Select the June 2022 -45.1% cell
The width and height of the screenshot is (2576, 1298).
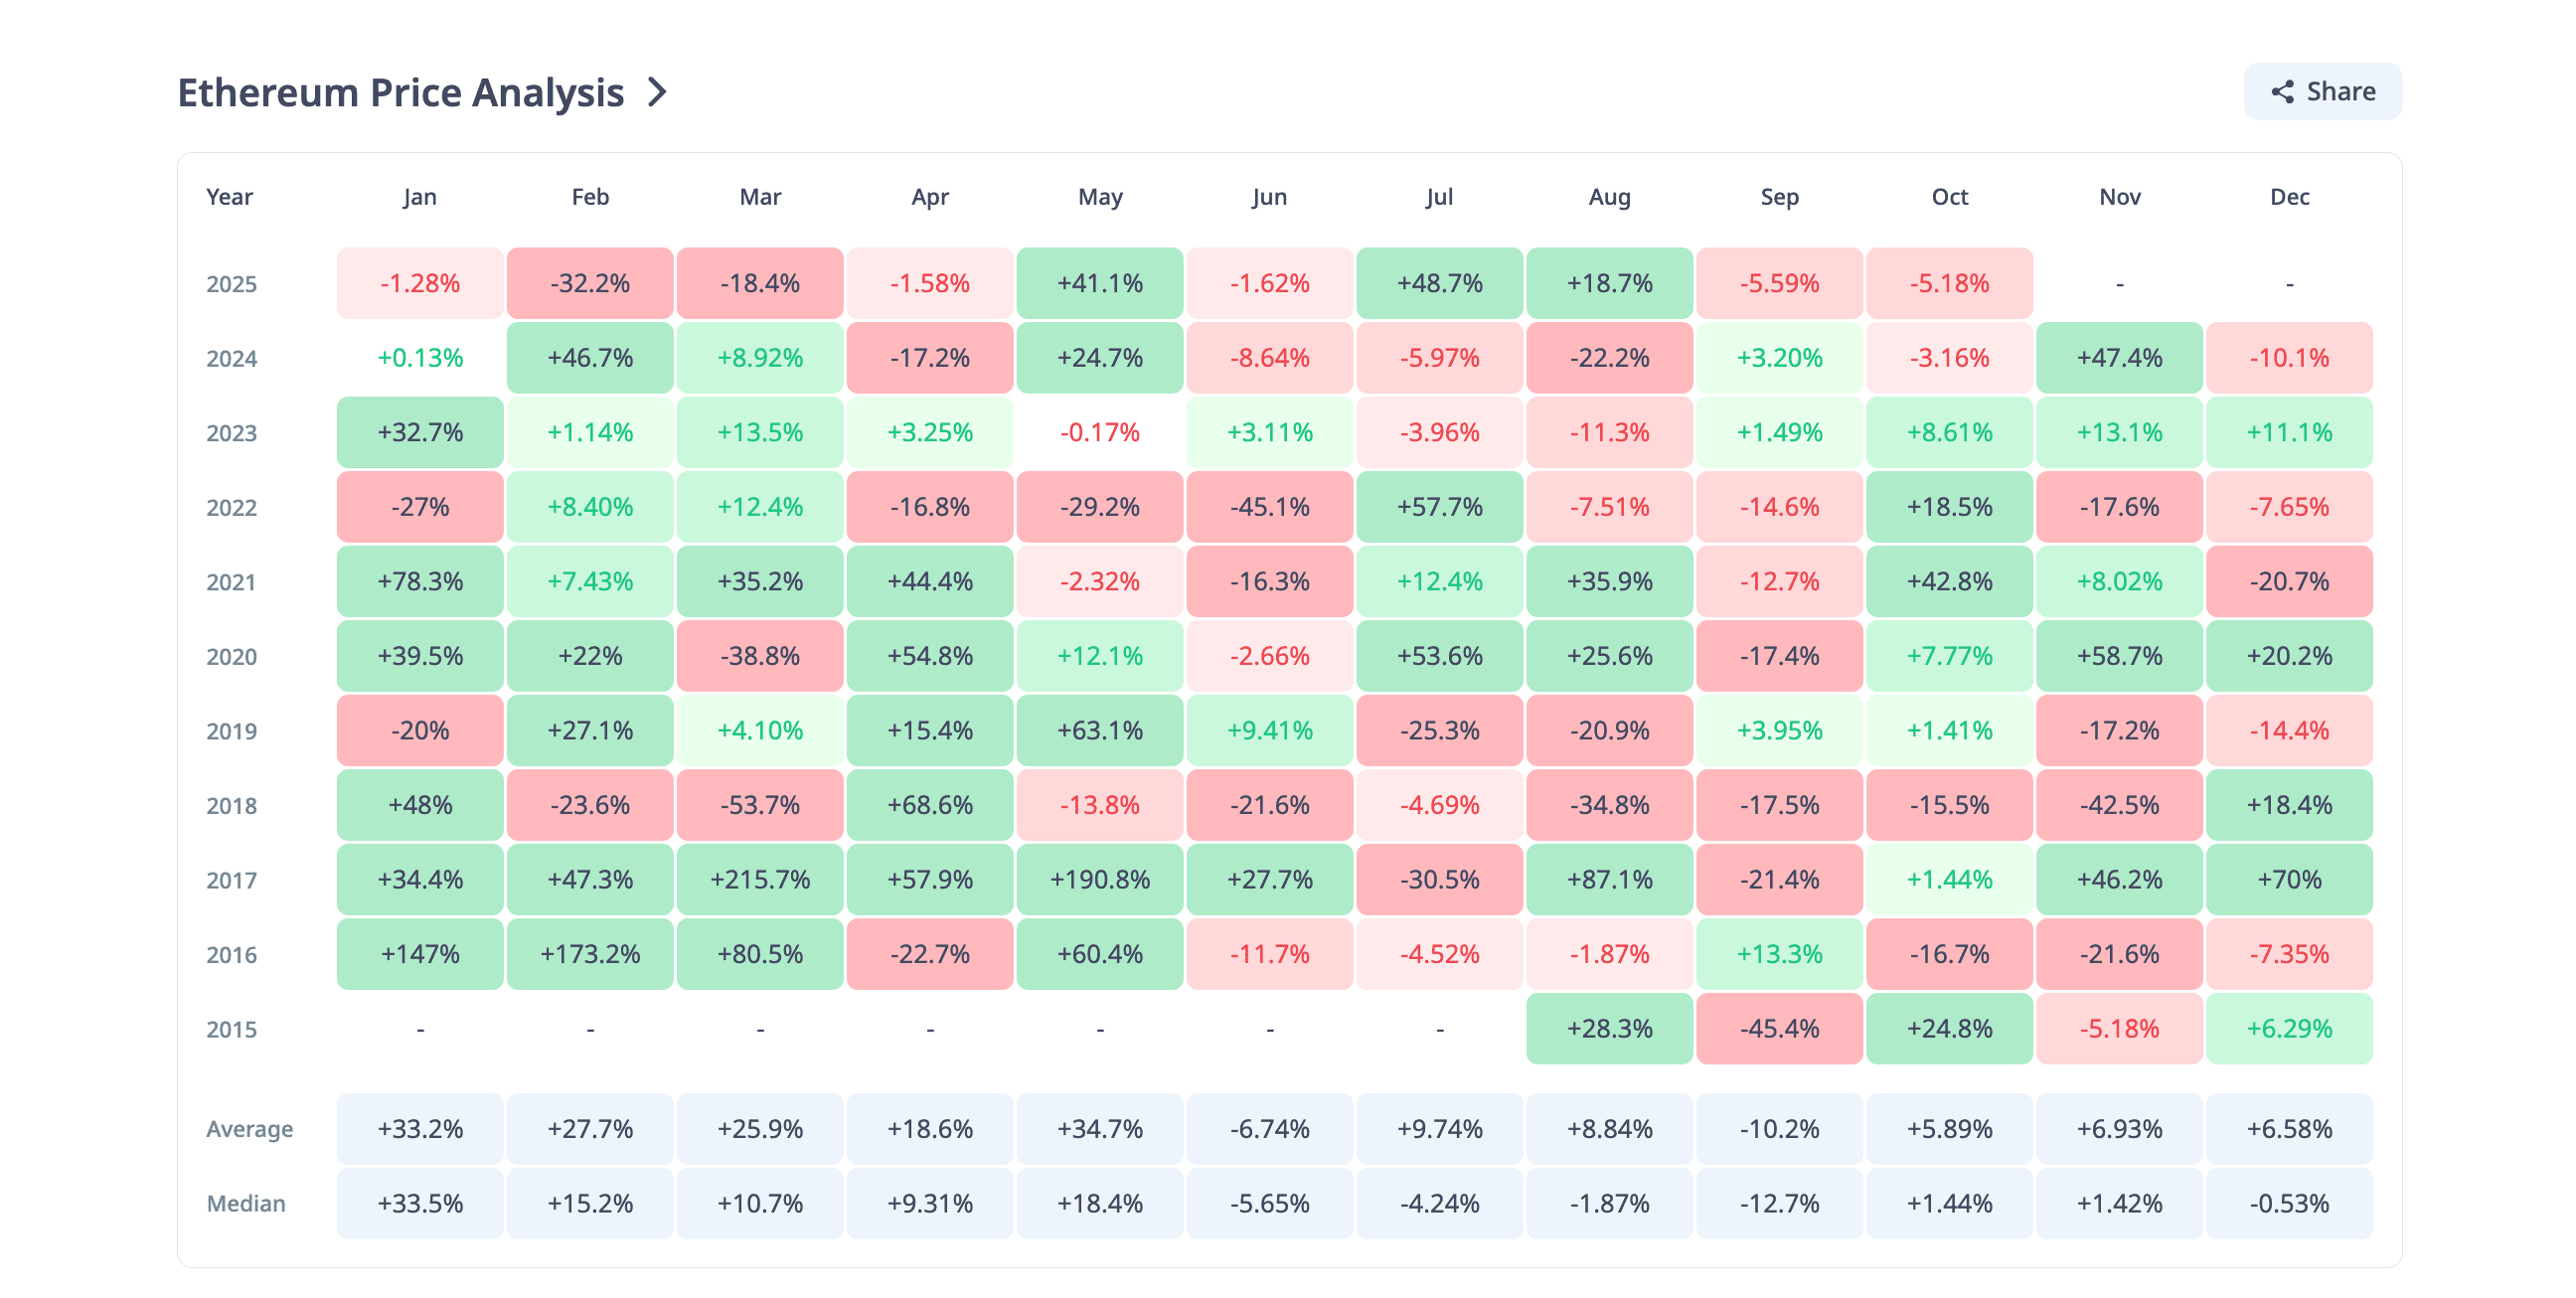point(1270,507)
